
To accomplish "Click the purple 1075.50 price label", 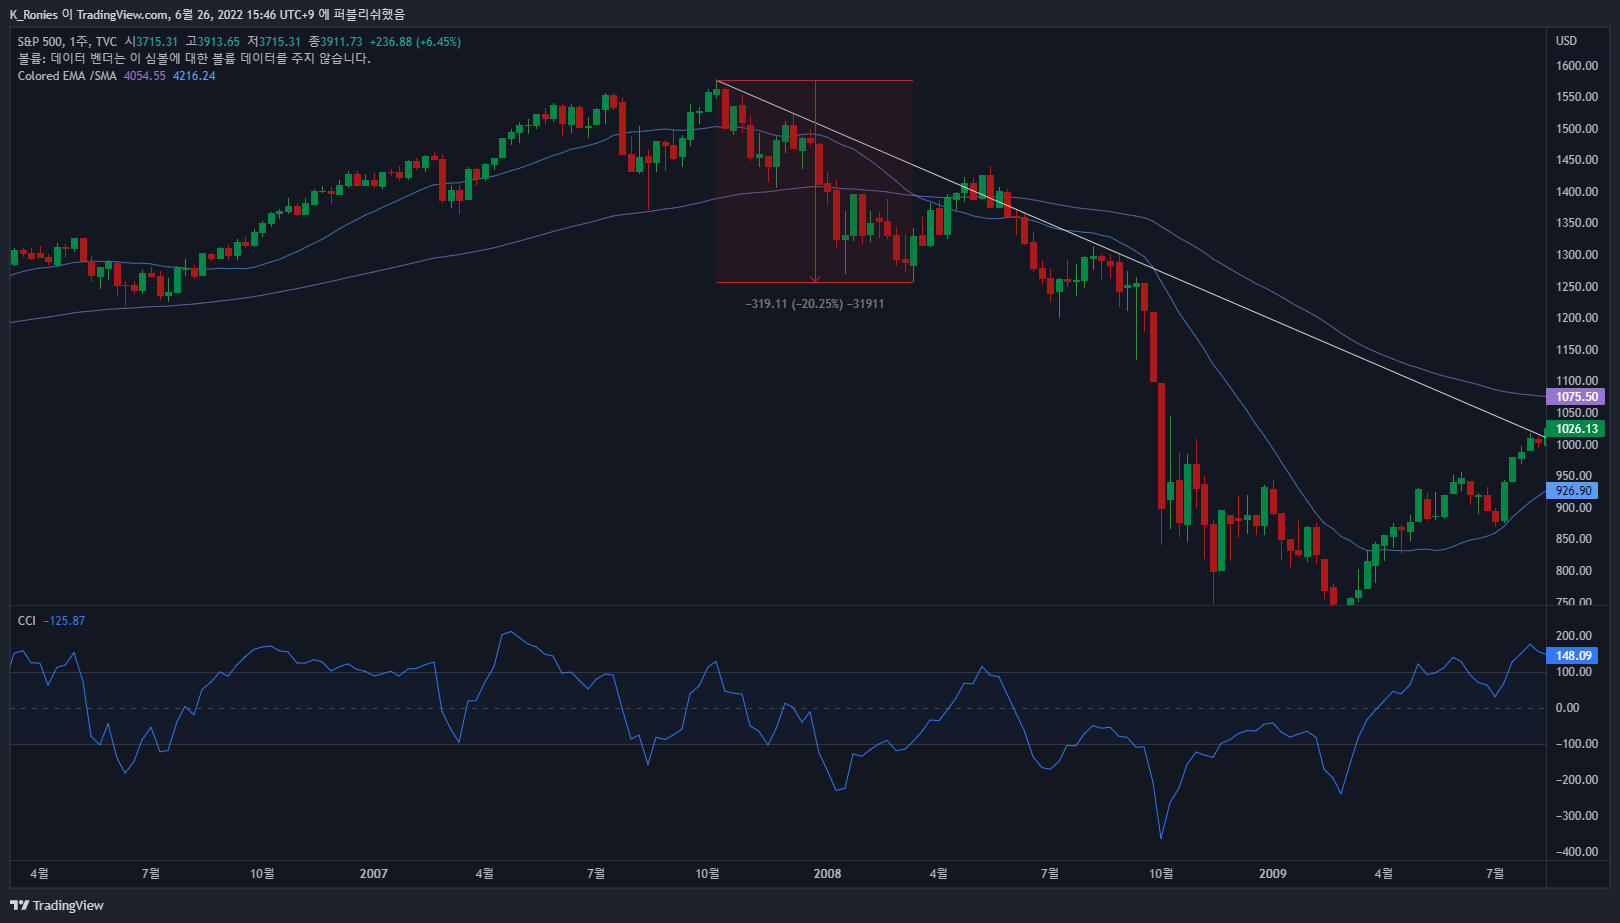I will (1575, 397).
